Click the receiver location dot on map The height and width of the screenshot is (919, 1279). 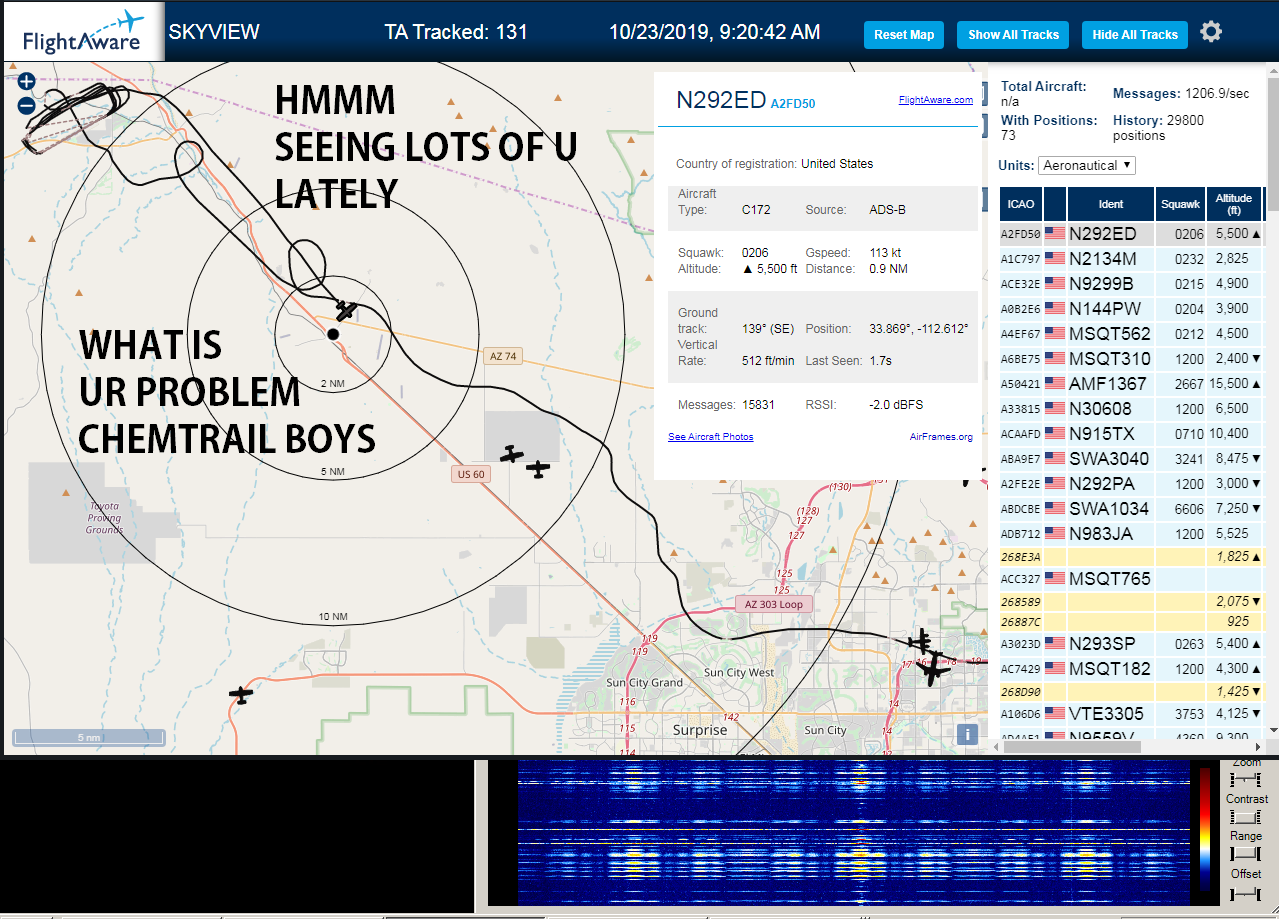coord(333,333)
